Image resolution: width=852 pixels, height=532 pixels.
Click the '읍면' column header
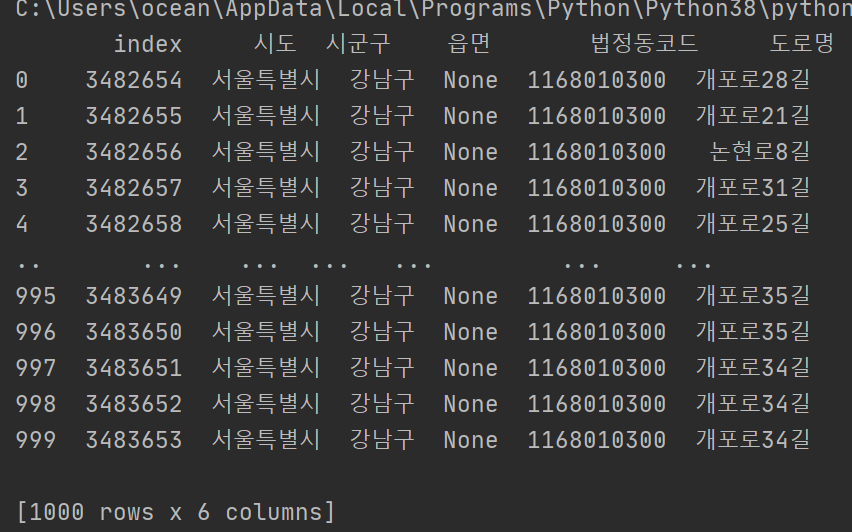pyautogui.click(x=469, y=43)
